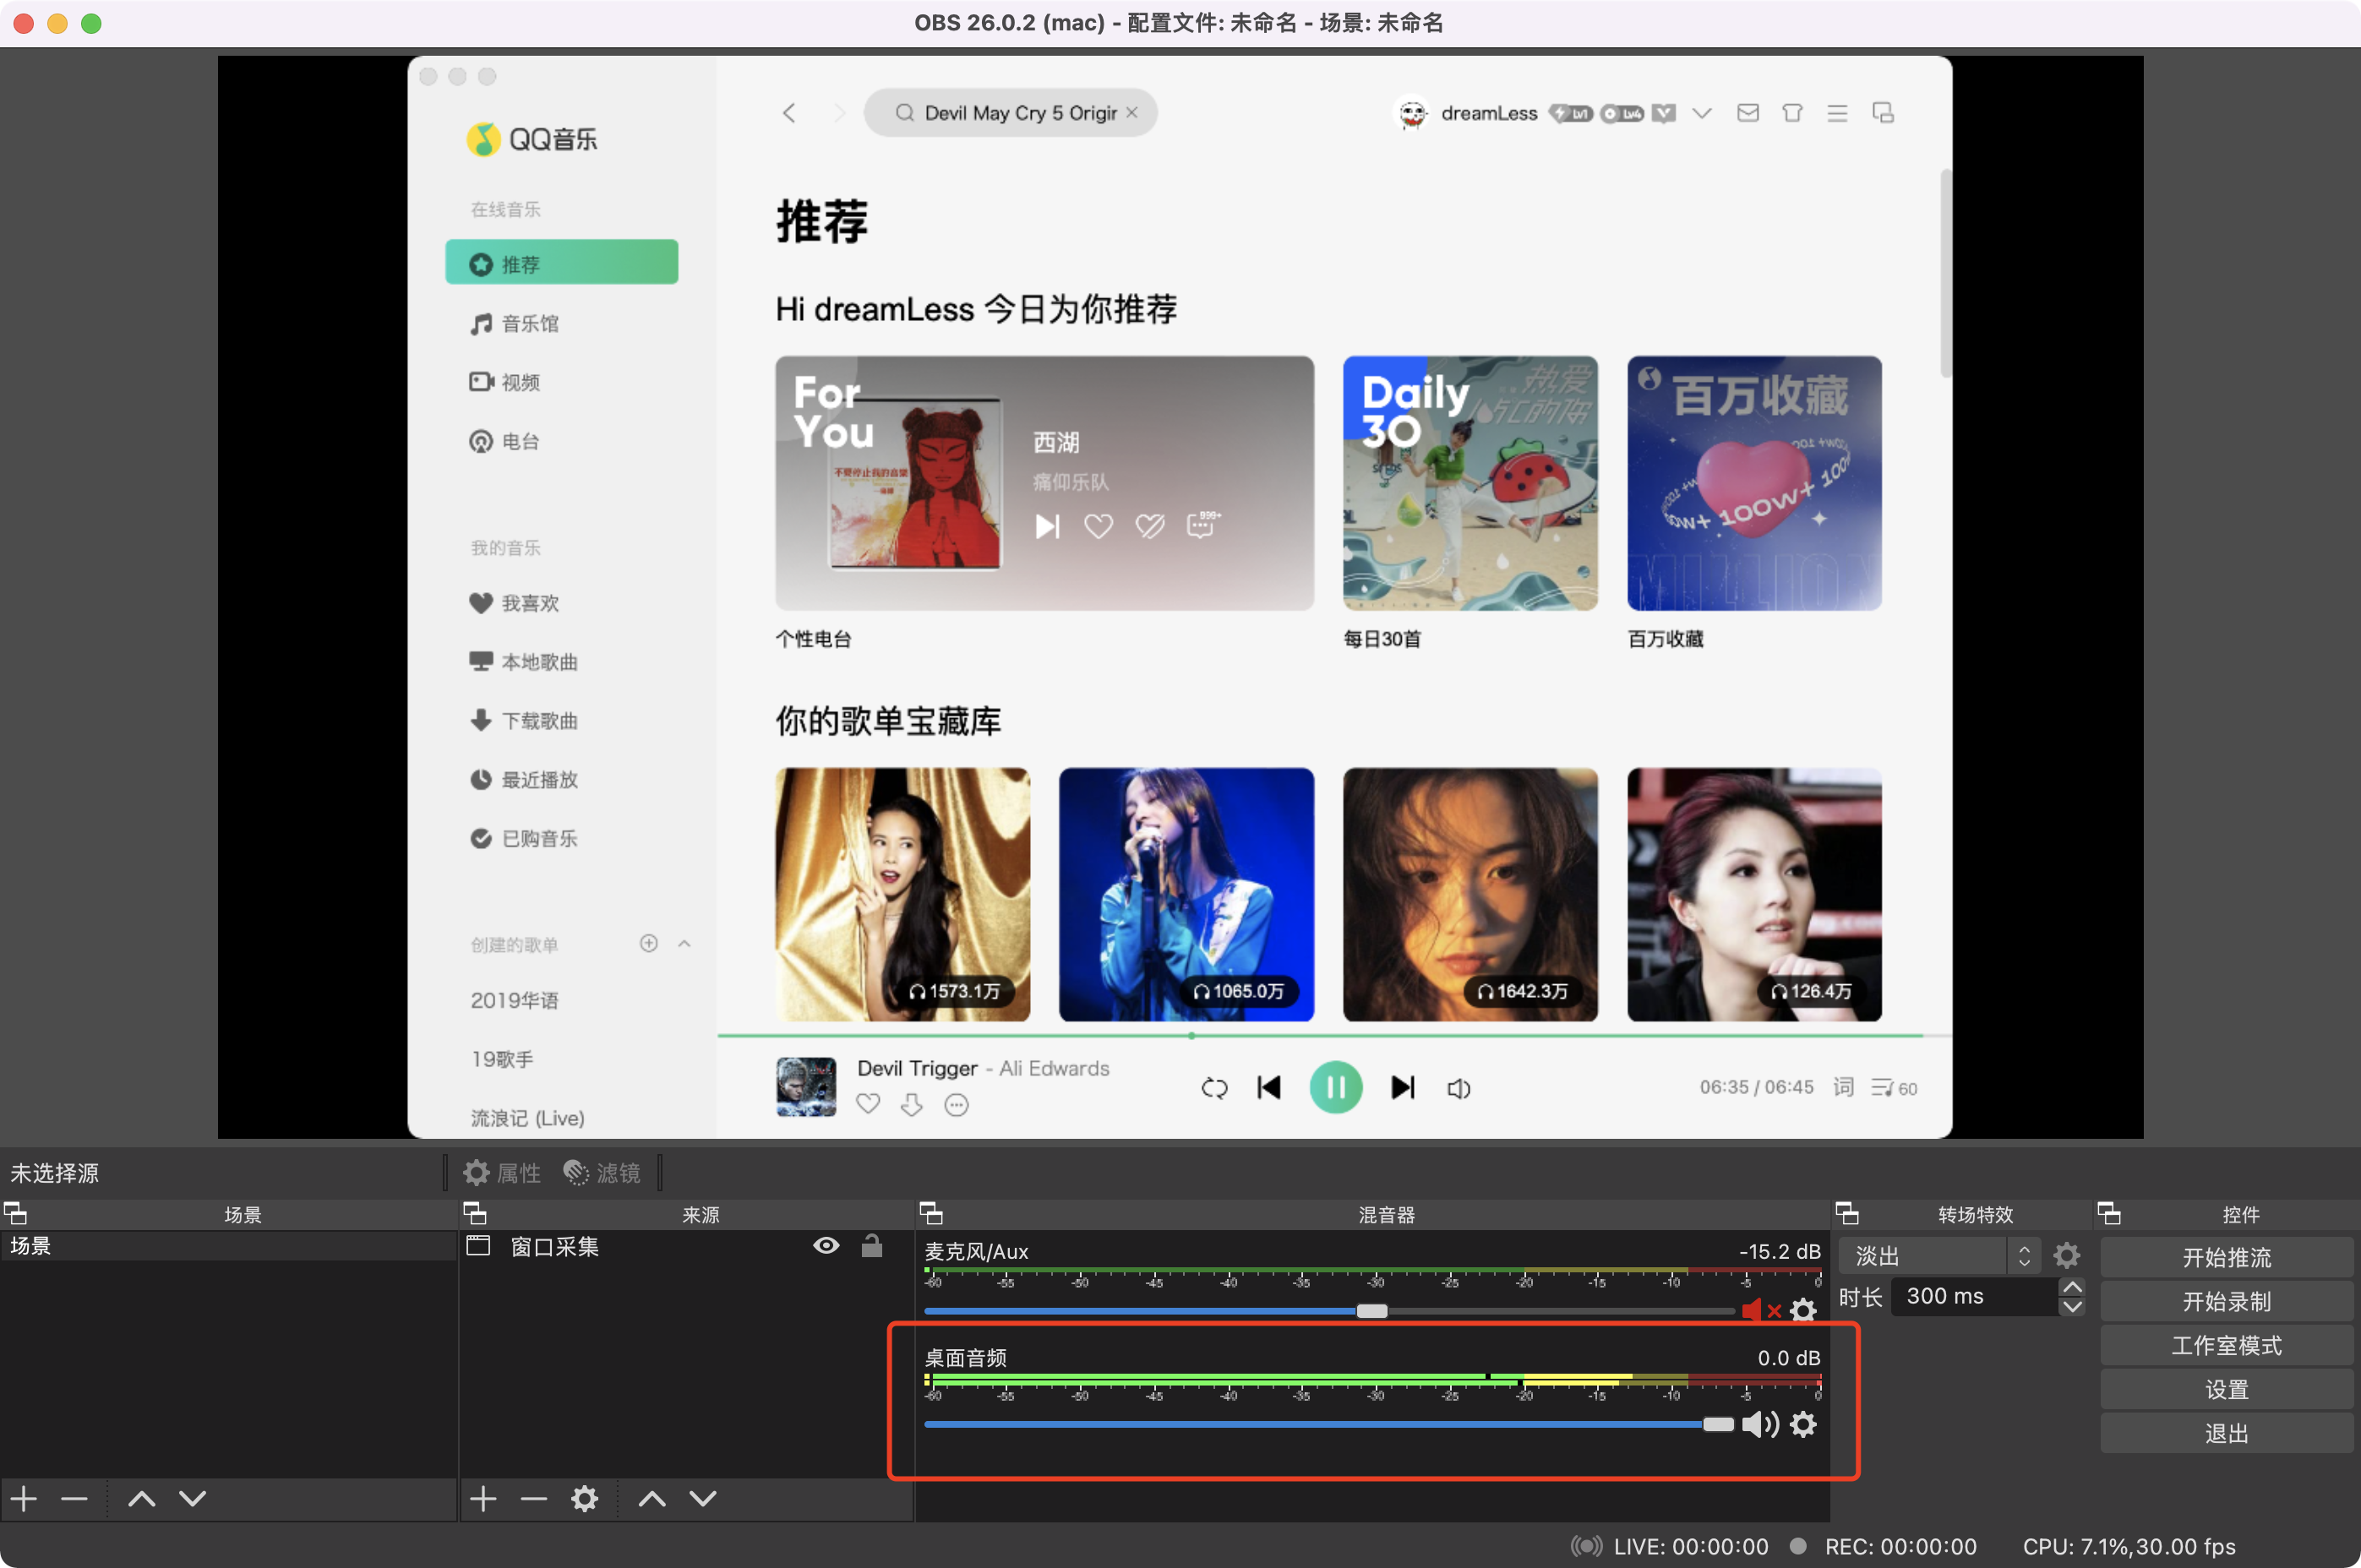Undock the 控件 panel via its dock icon
Viewport: 2361px width, 1568px height.
pos(2109,1214)
